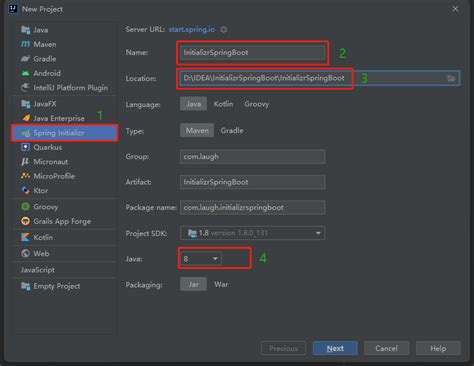Click the Grails App Forge icon

(x=25, y=221)
